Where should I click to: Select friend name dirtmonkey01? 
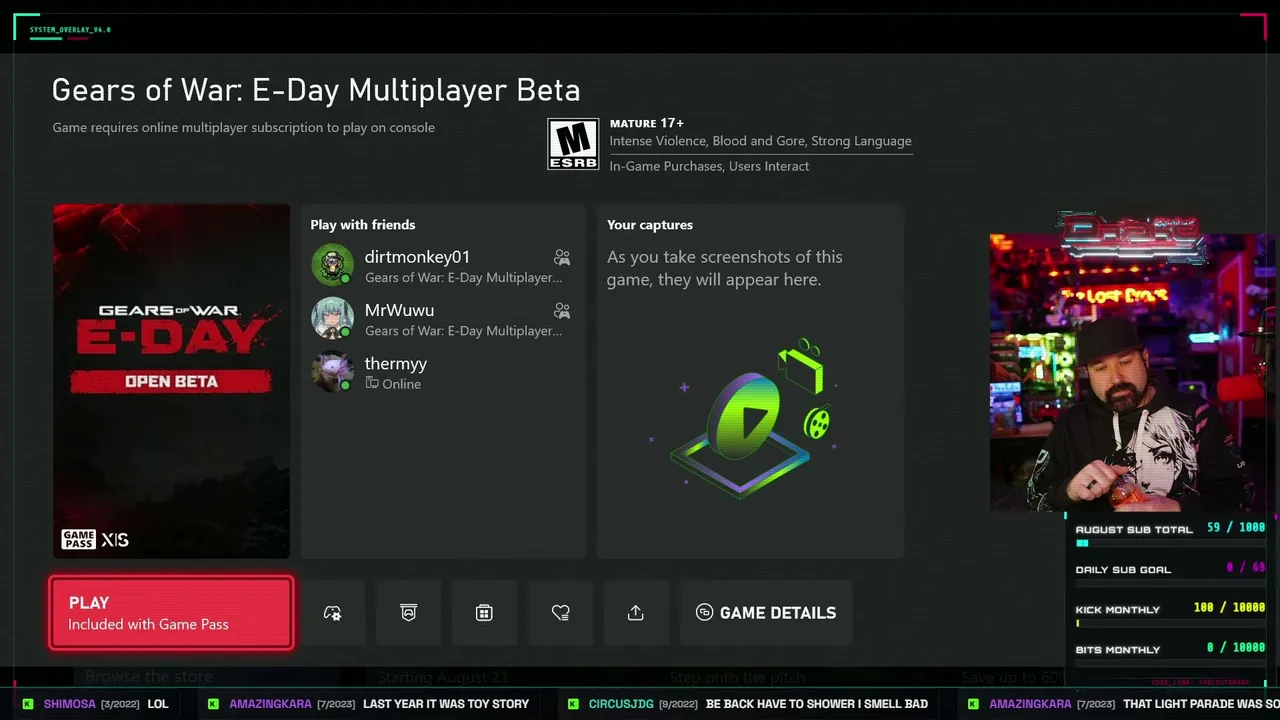click(417, 257)
